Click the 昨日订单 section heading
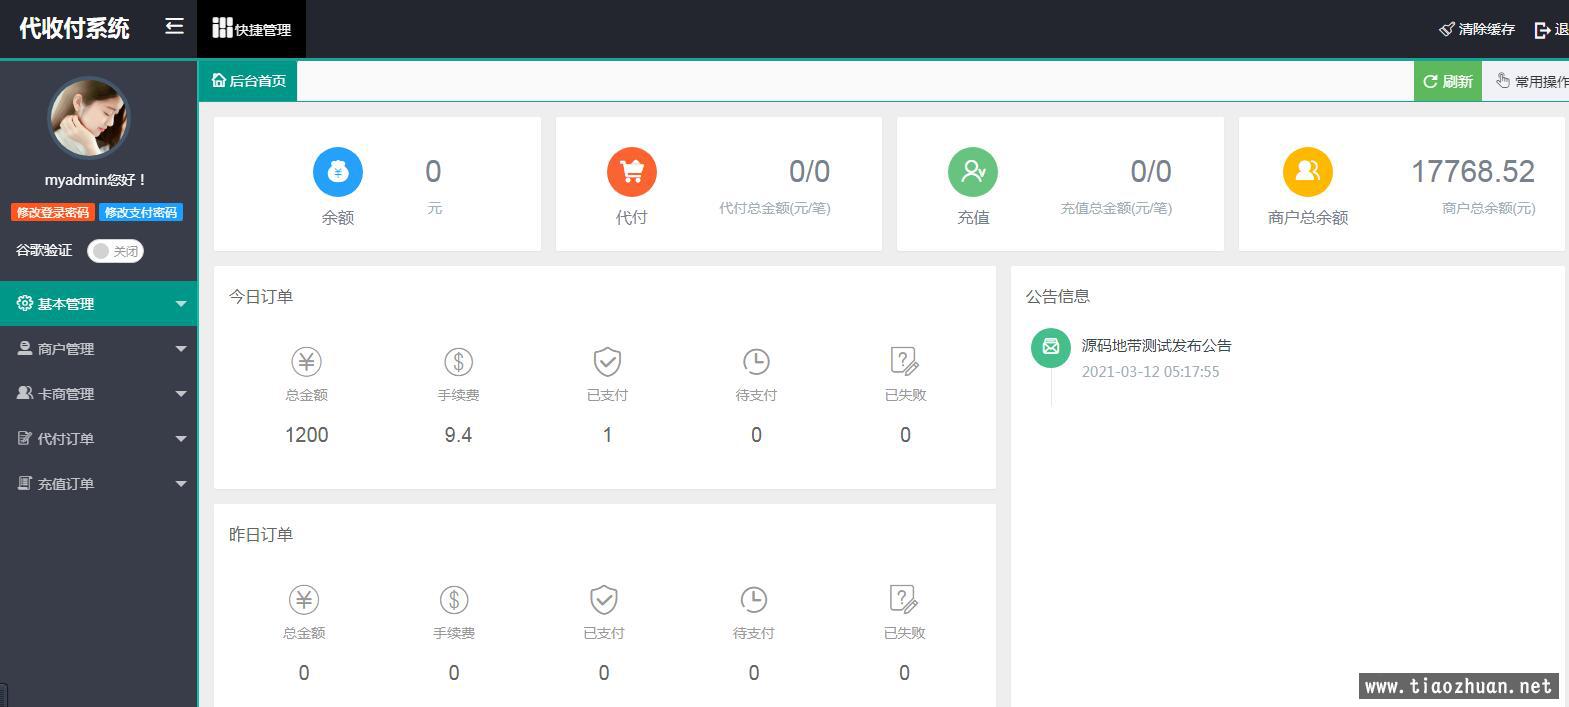This screenshot has width=1569, height=707. tap(261, 535)
